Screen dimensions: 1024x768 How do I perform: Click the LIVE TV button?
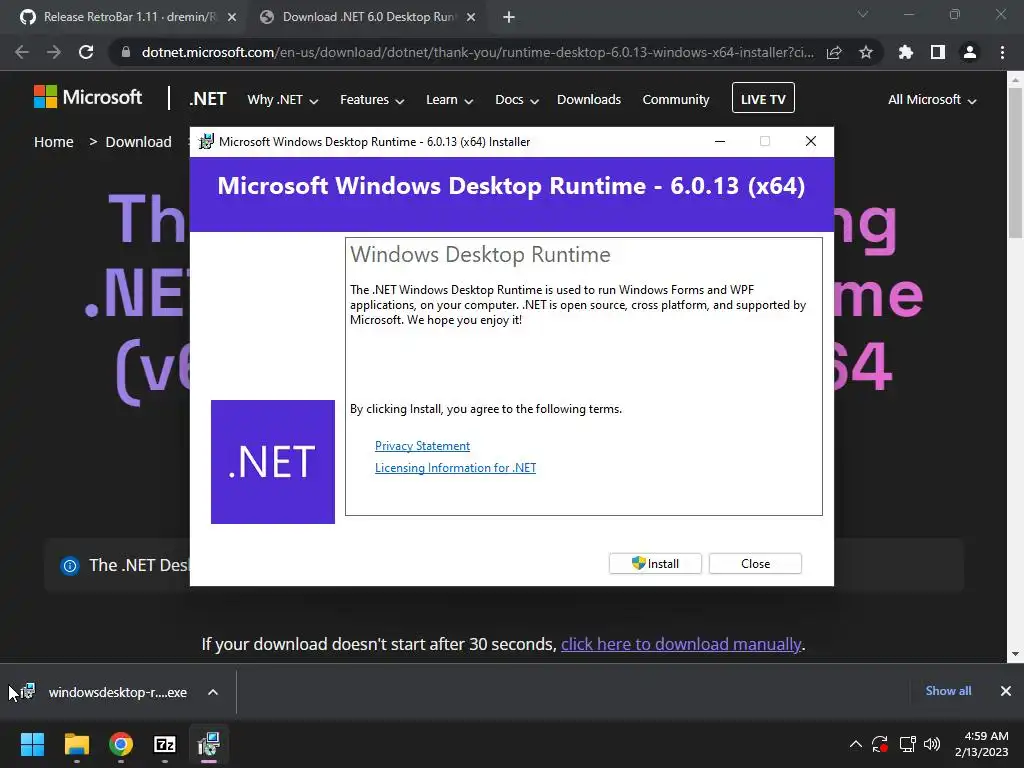763,98
